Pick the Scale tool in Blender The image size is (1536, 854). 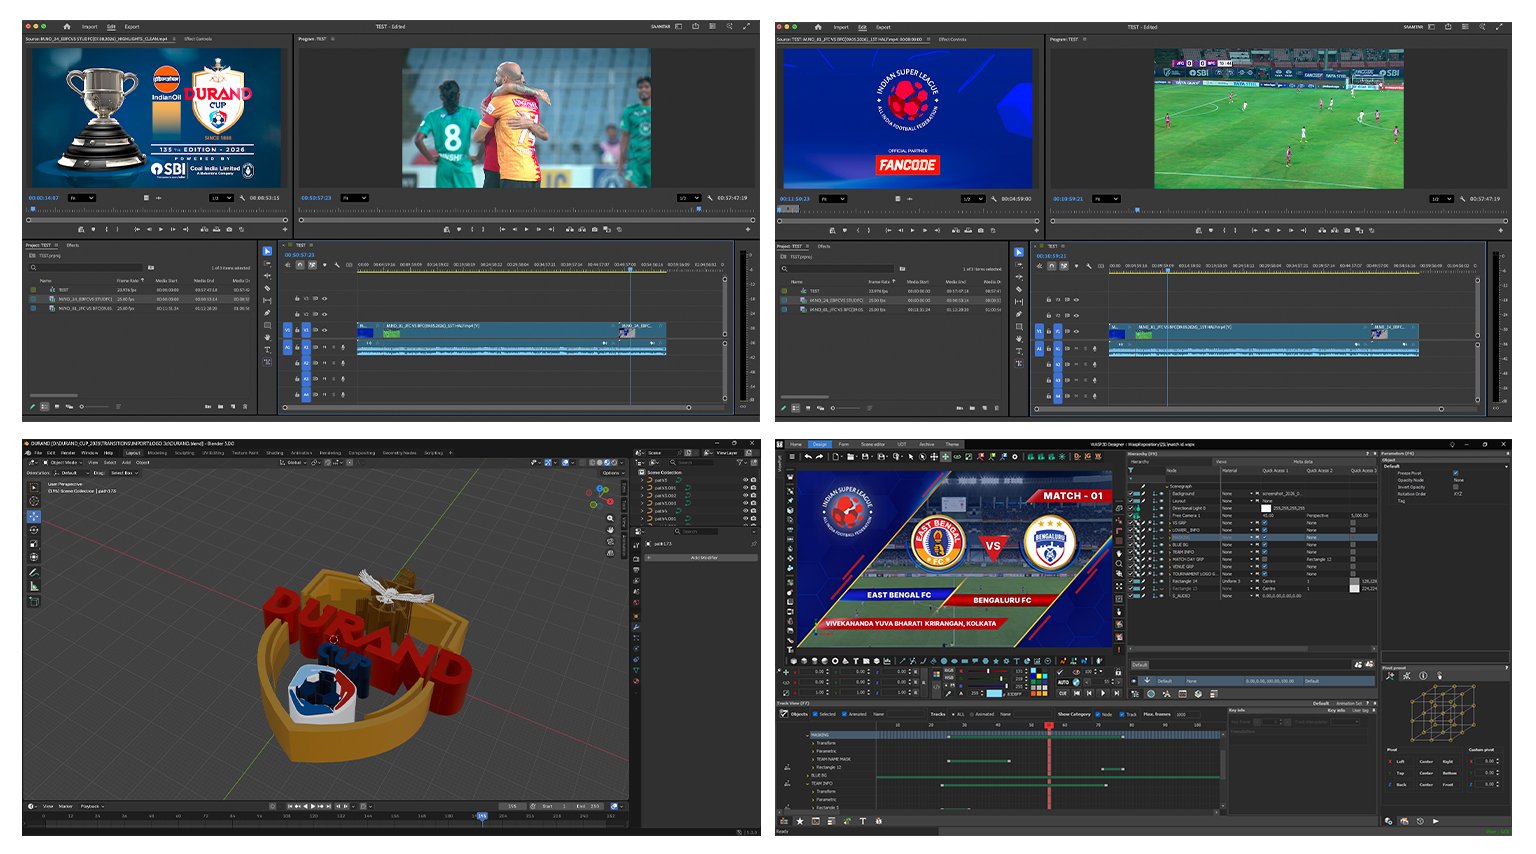click(x=34, y=543)
